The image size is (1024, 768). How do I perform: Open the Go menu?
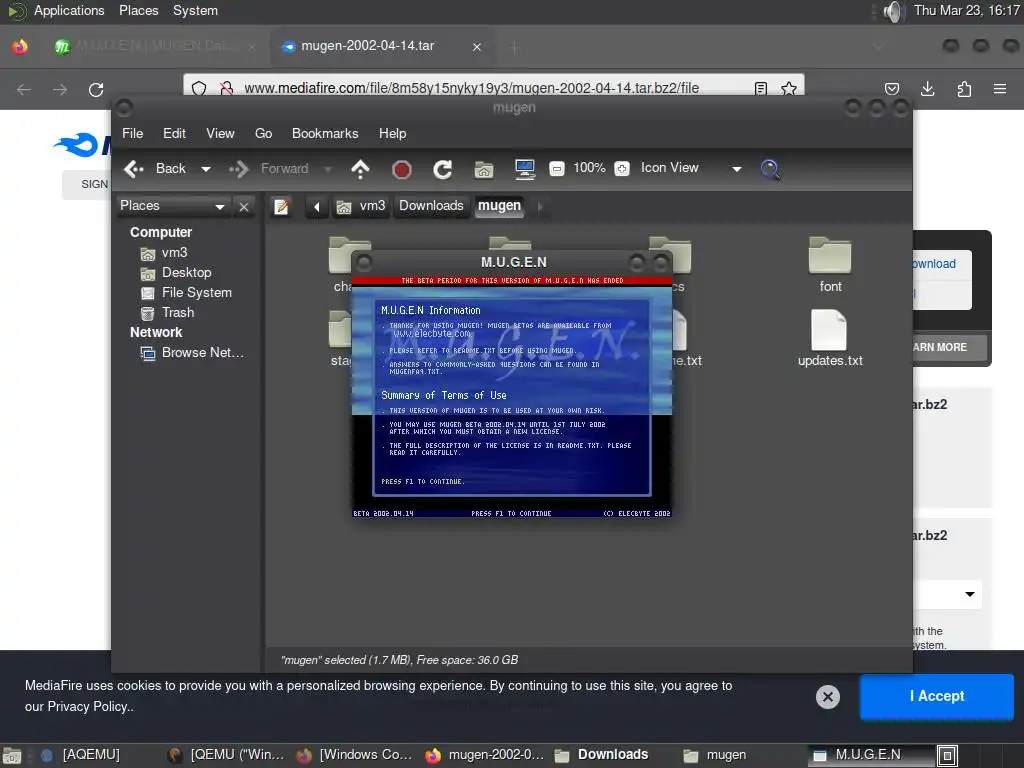click(263, 133)
